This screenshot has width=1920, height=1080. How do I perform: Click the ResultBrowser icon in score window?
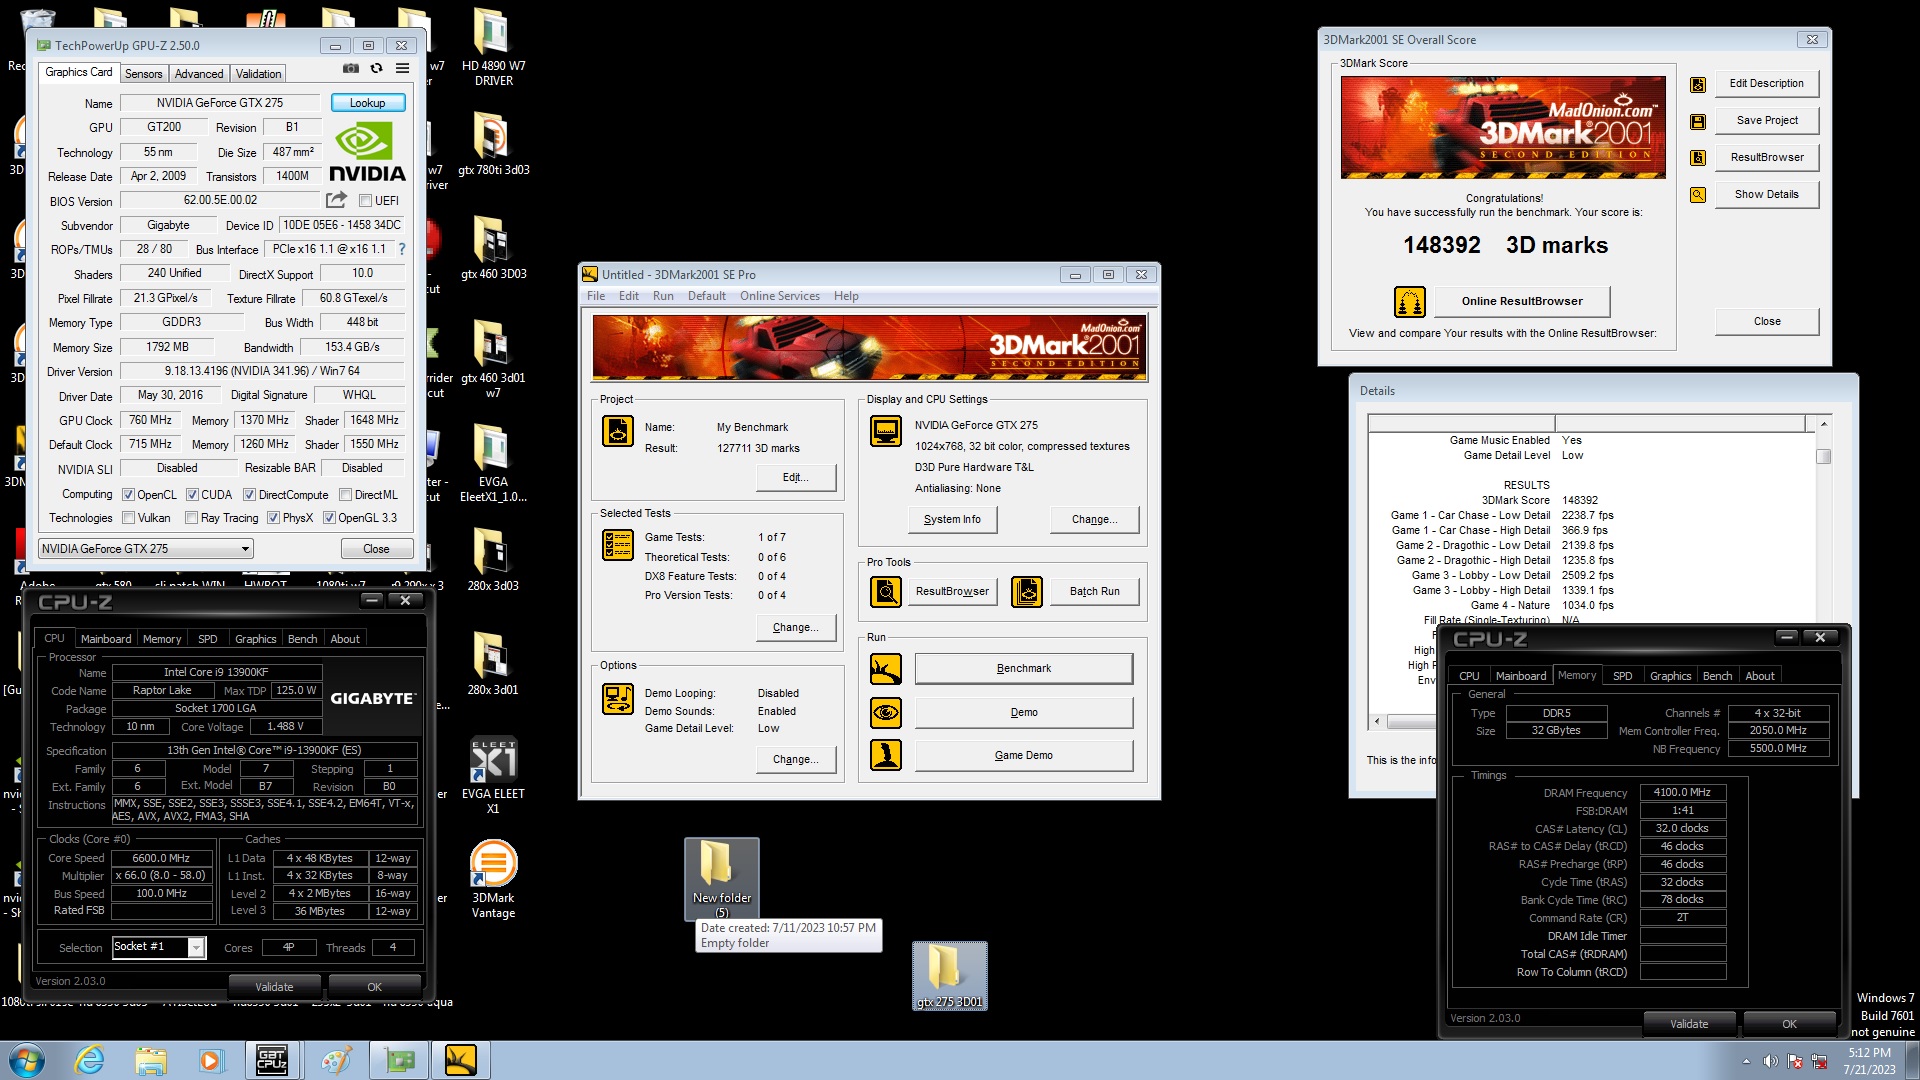(1698, 158)
